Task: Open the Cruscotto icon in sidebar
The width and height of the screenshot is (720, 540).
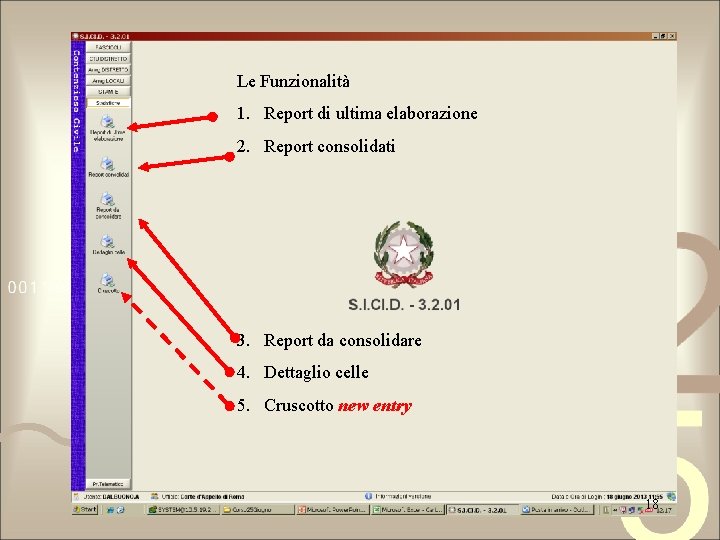Action: pyautogui.click(x=107, y=280)
